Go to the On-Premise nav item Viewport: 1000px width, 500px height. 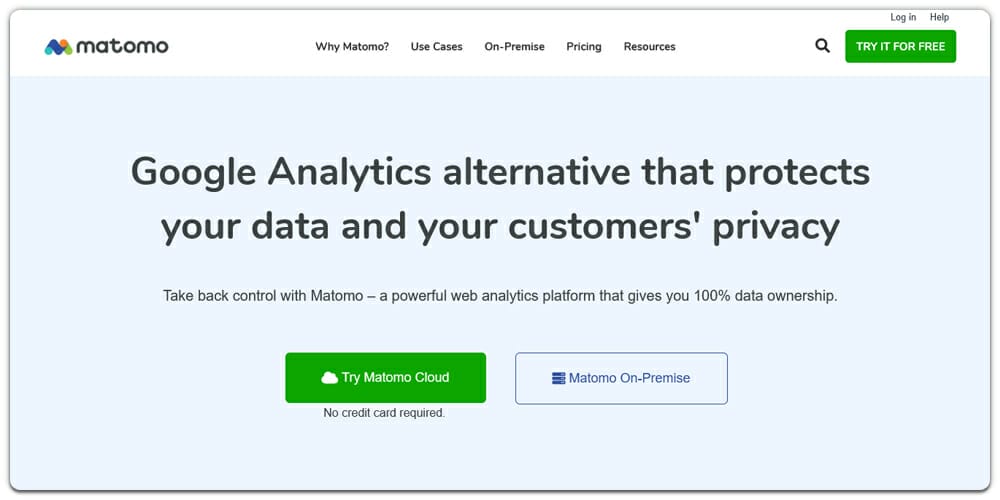514,47
